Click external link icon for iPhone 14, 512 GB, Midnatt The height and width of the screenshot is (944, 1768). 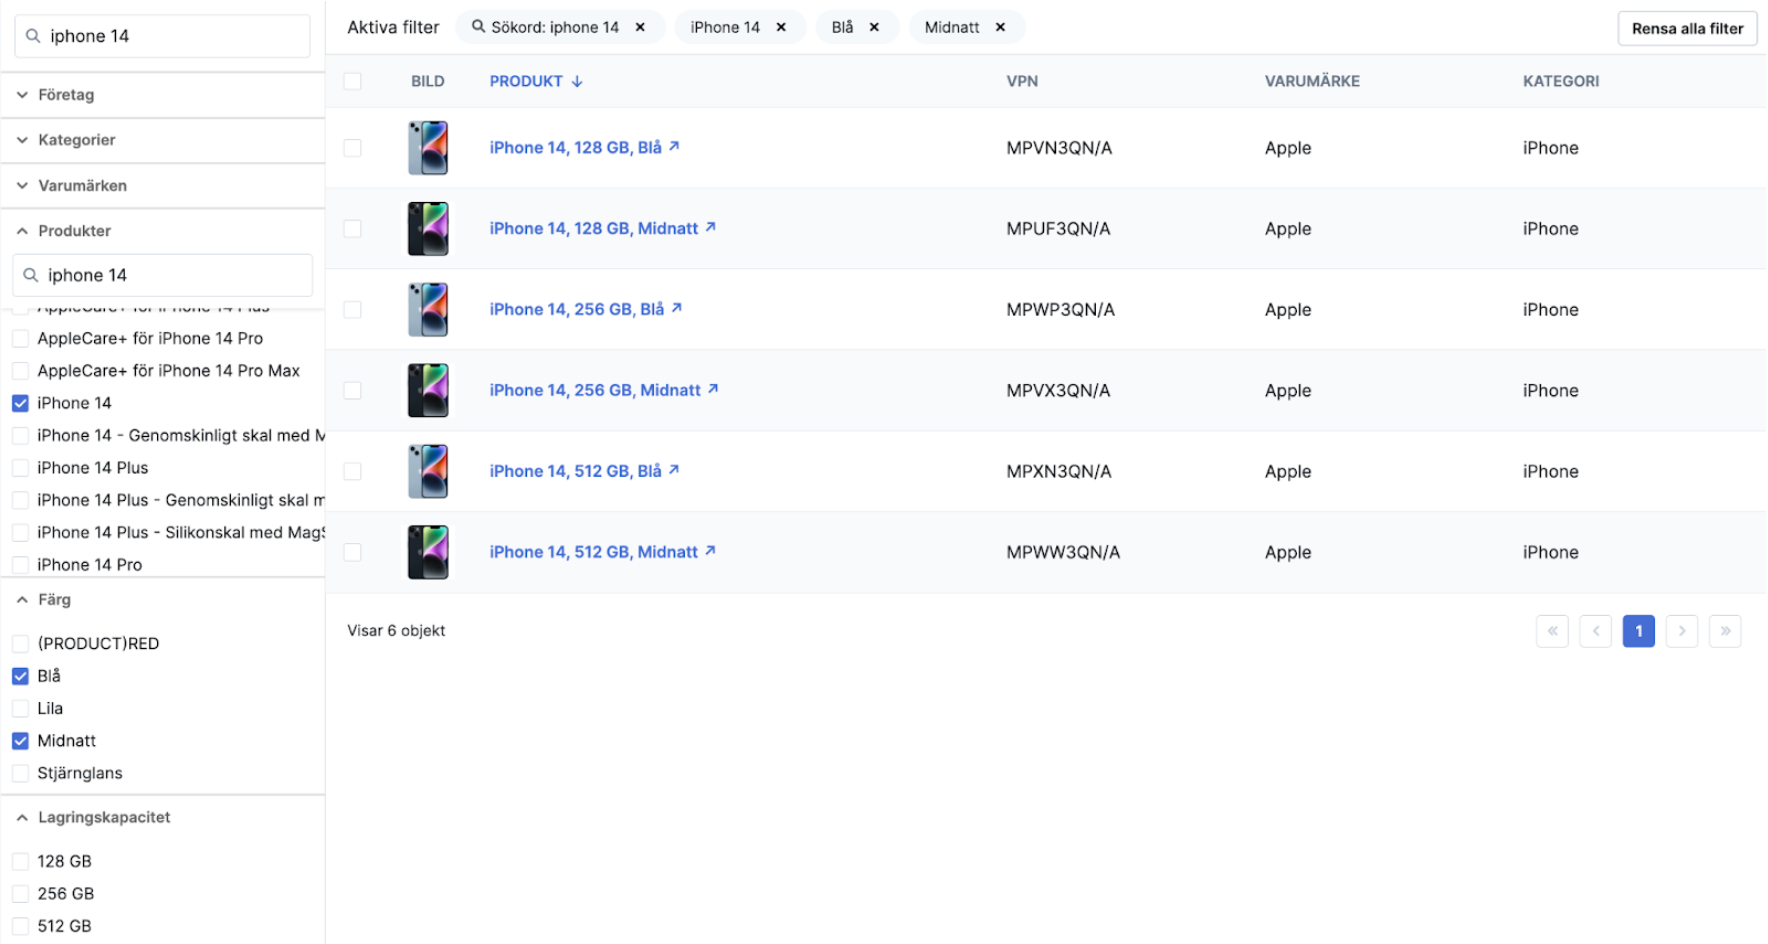click(x=710, y=551)
